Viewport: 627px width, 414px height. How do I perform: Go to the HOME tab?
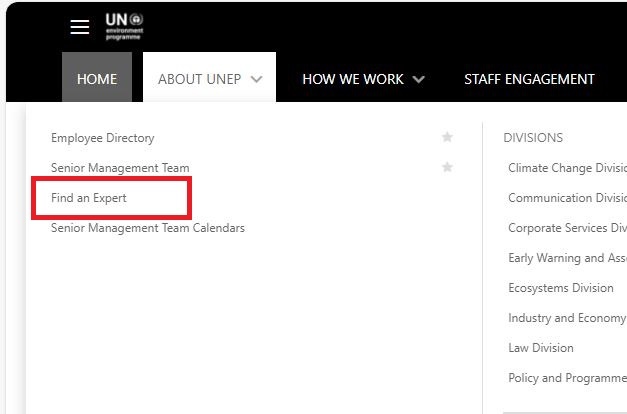point(97,79)
